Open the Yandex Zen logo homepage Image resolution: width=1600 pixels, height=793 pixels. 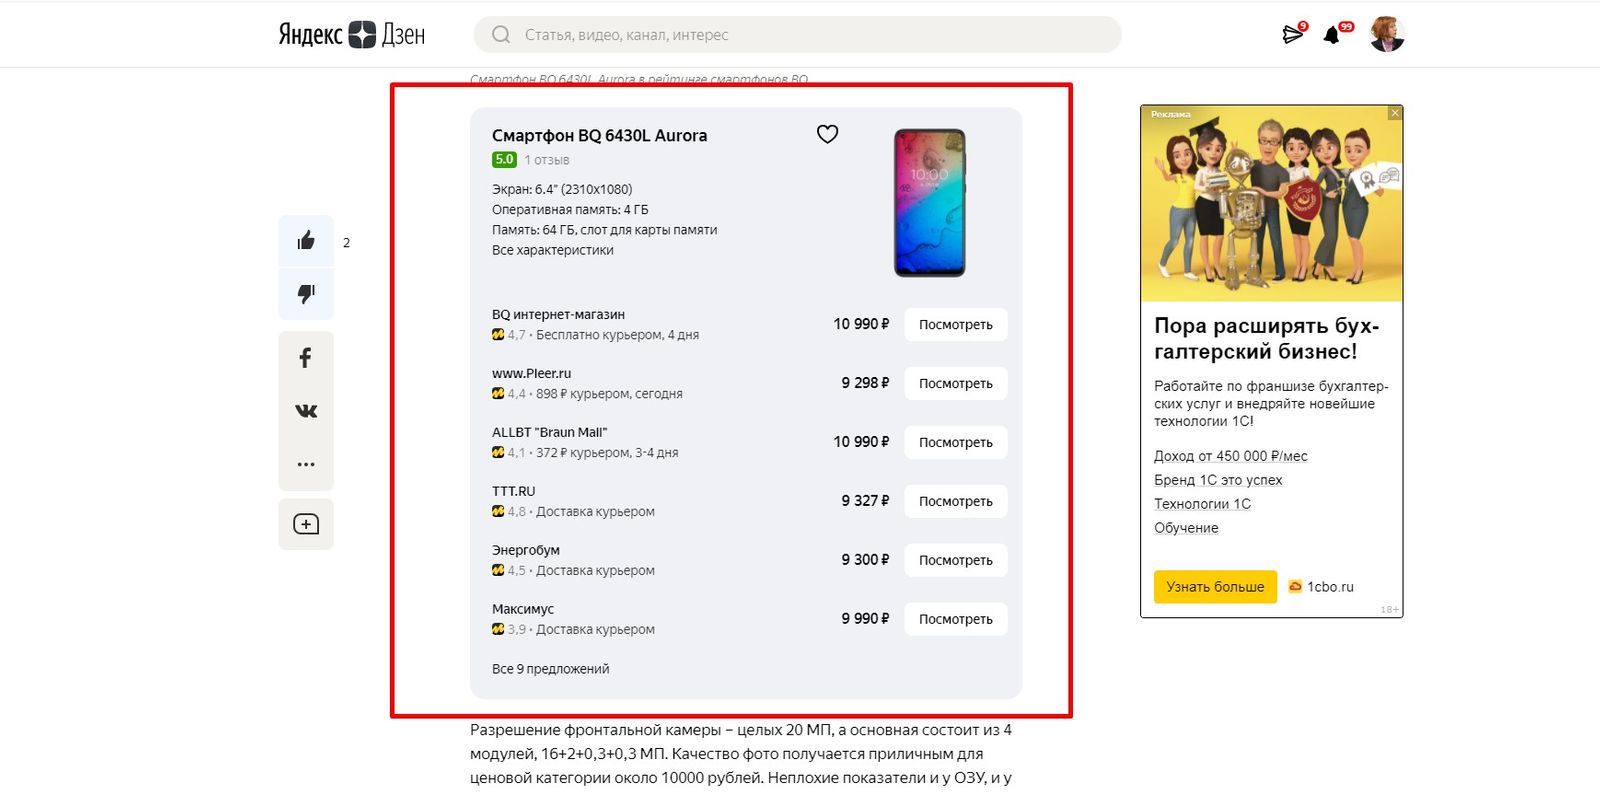click(x=351, y=35)
